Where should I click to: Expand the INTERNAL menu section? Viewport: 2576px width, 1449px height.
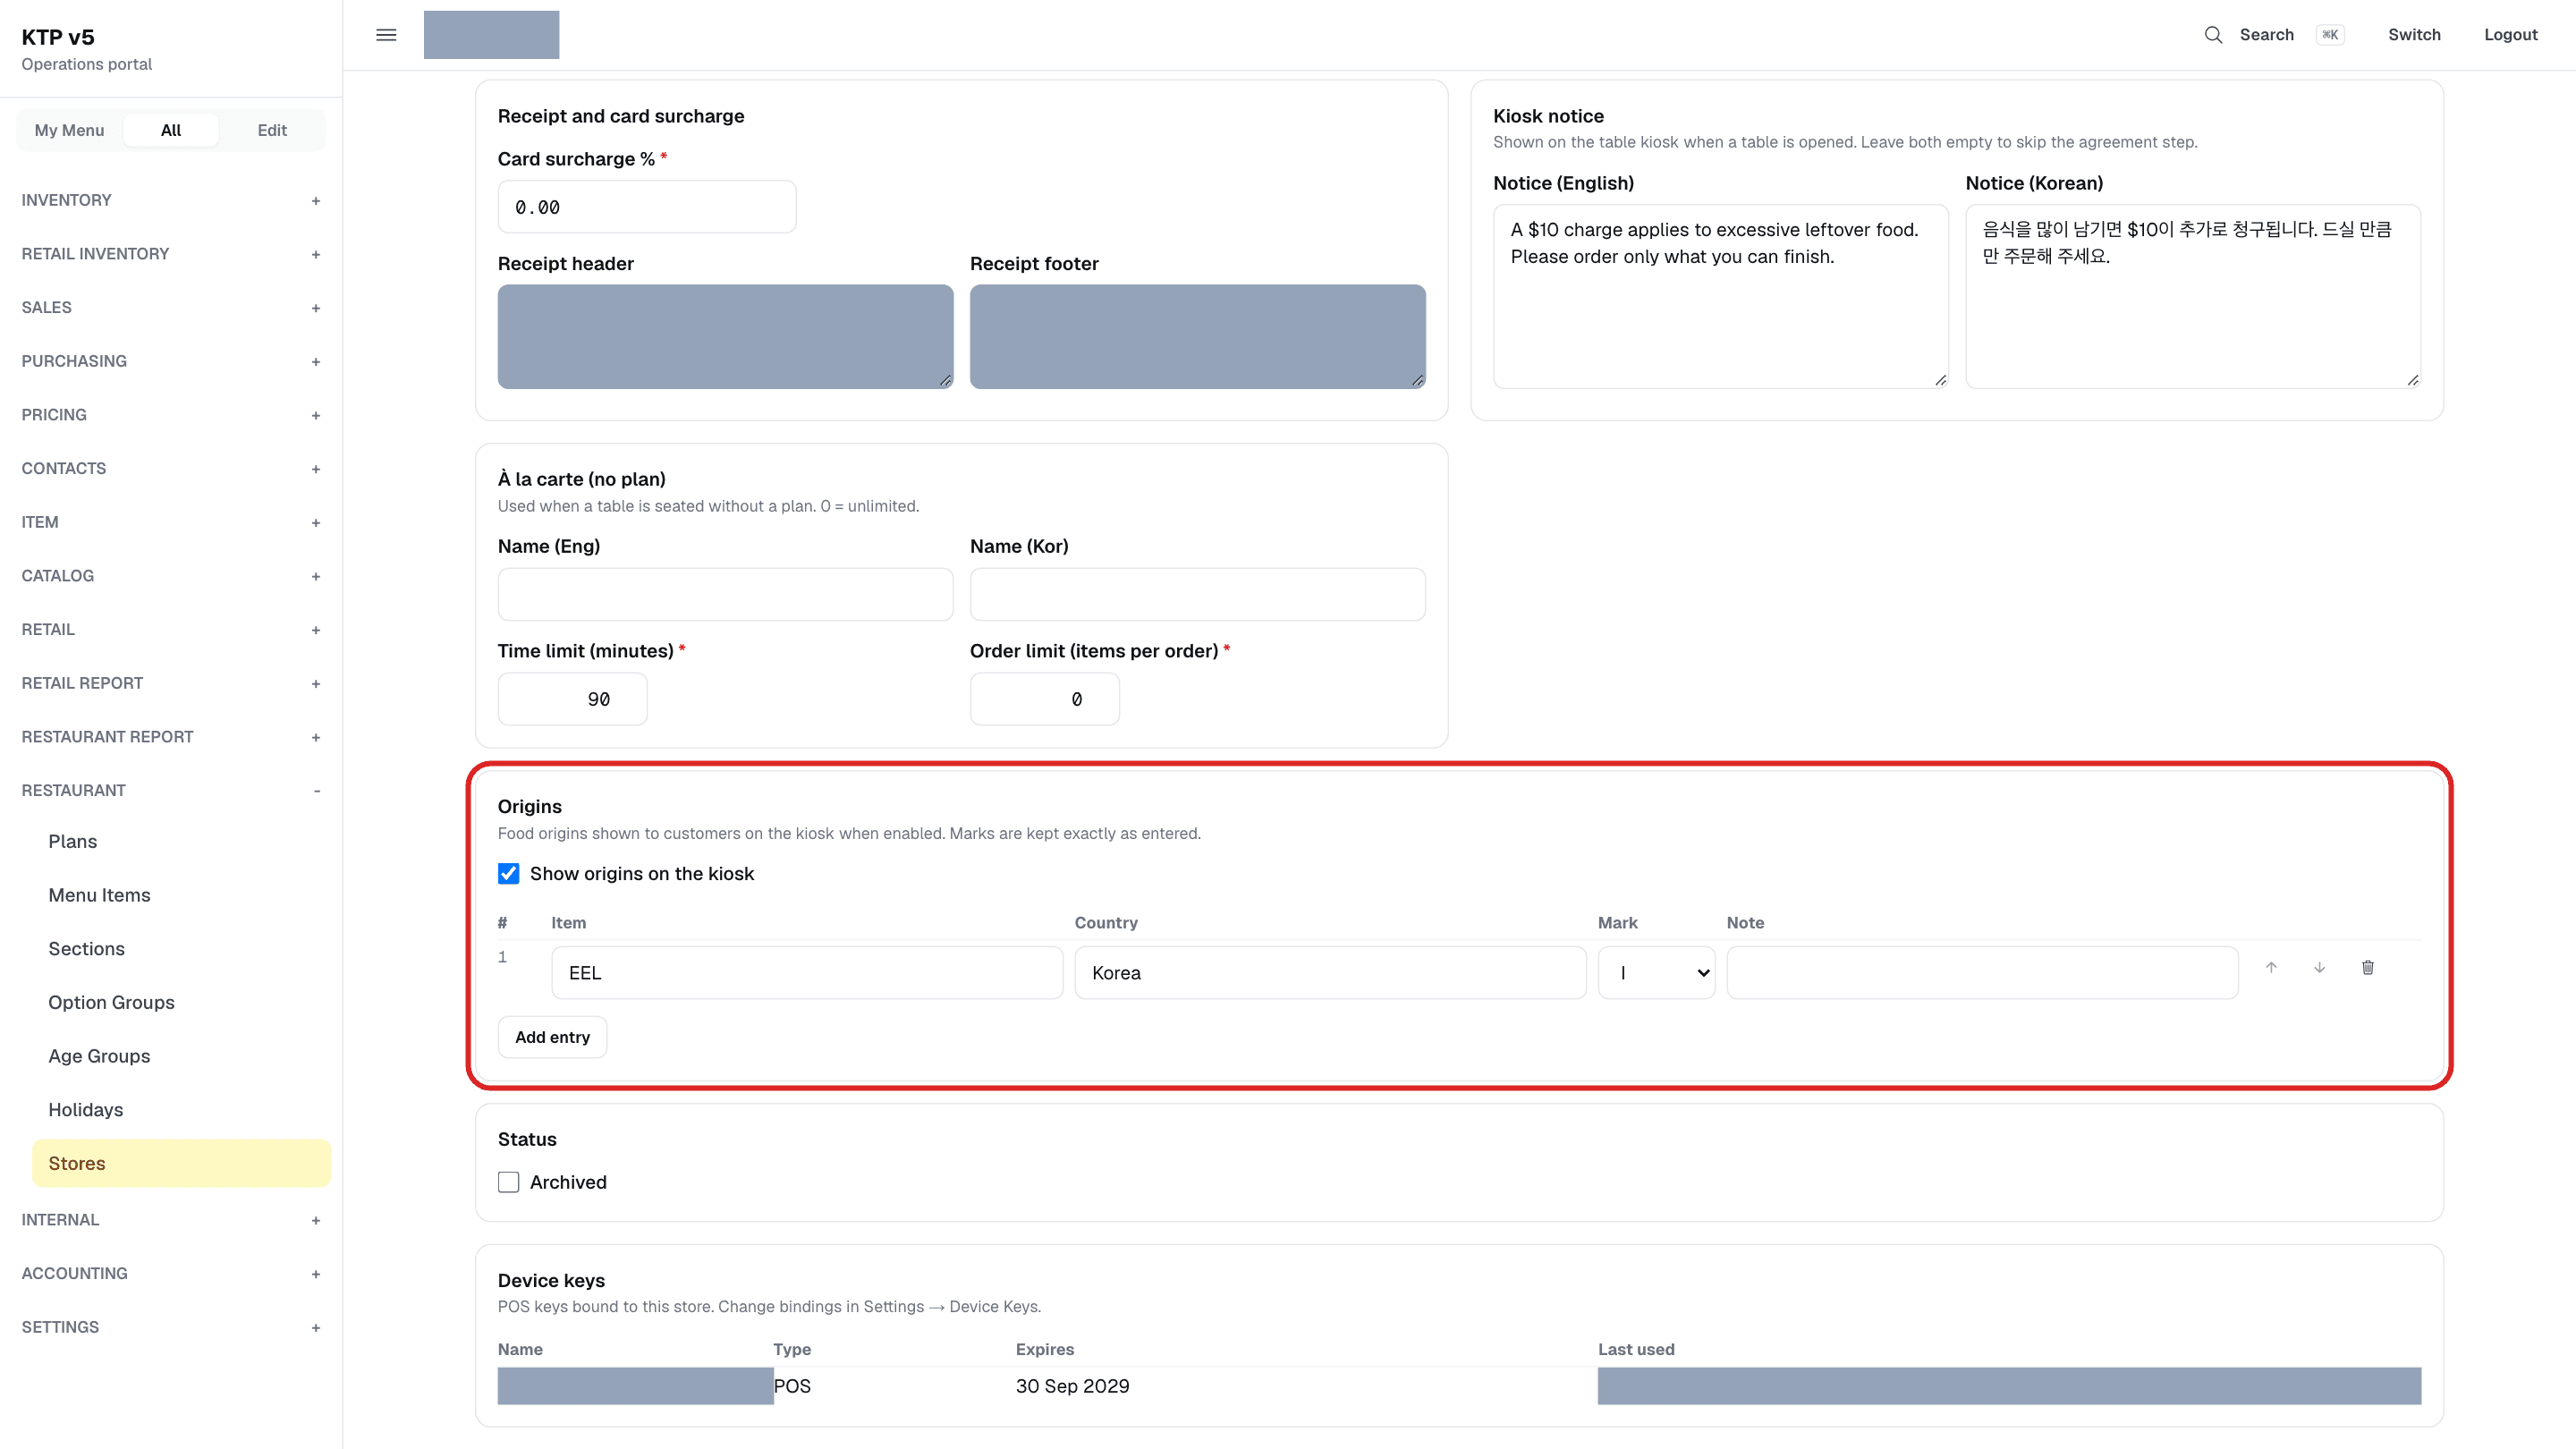click(x=171, y=1220)
